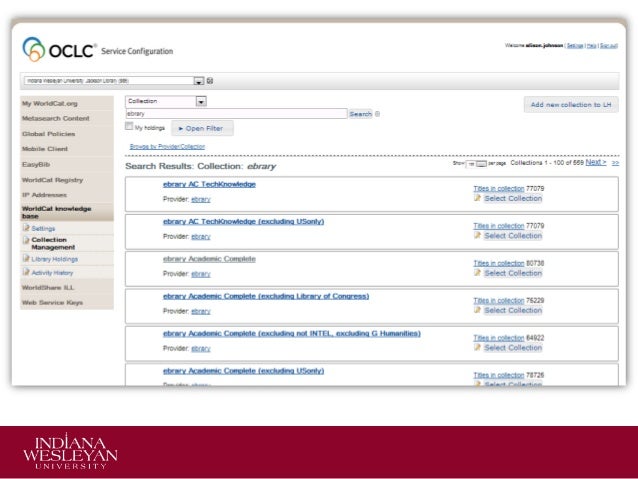Click Select Collection for ebrary AC TechKnowledge
The height and width of the screenshot is (479, 638).
coord(513,199)
